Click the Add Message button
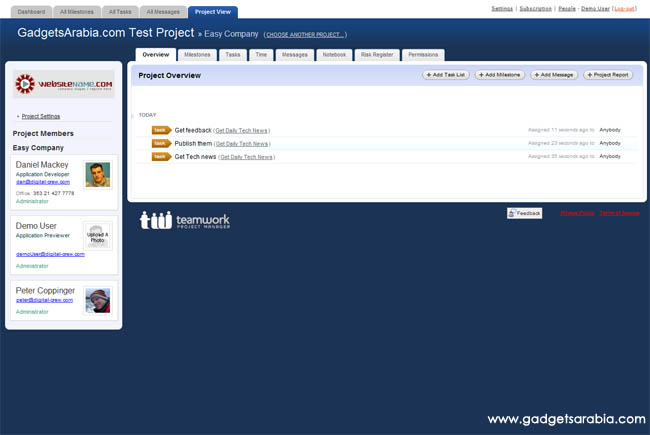The image size is (650, 435). click(554, 75)
